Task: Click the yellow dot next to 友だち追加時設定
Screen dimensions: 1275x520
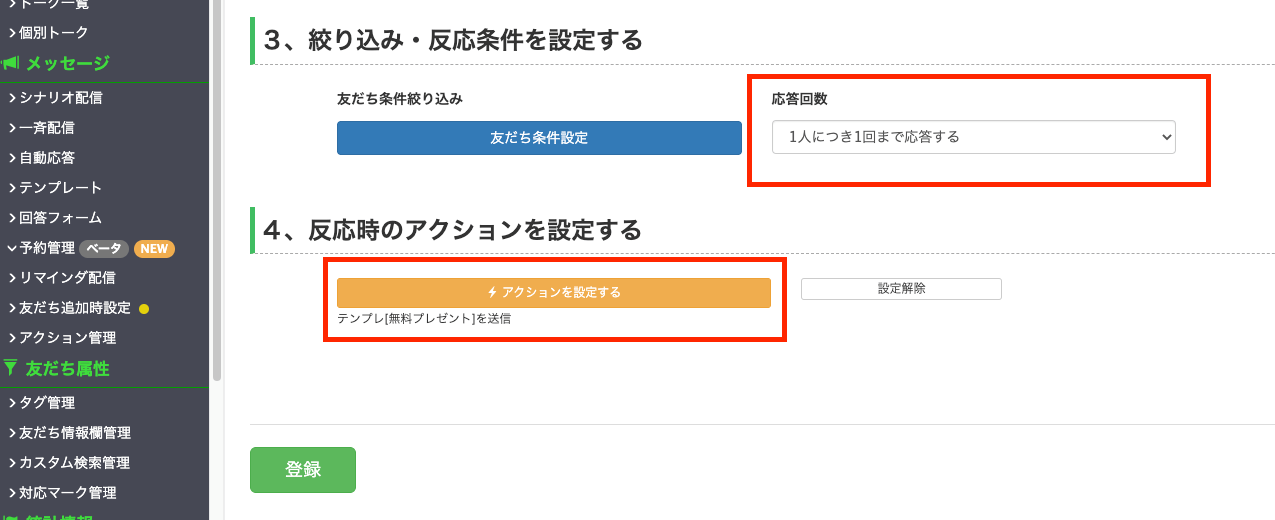Action: 144,308
